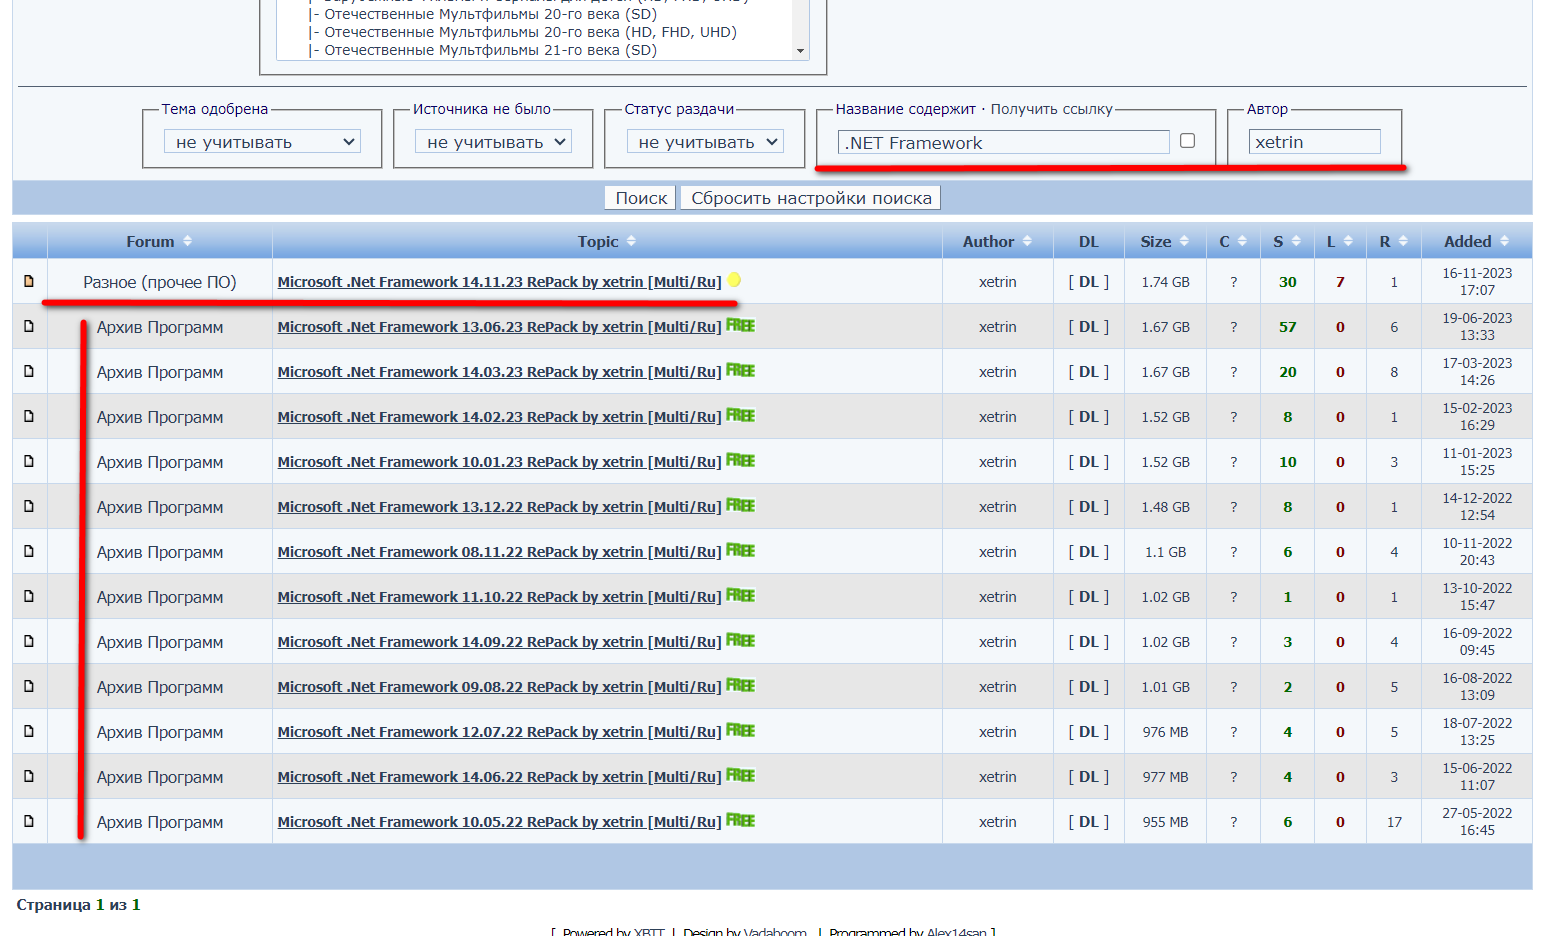This screenshot has width=1545, height=936.
Task: Click the '16-11-2023 17:07' added date
Action: pos(1477,281)
